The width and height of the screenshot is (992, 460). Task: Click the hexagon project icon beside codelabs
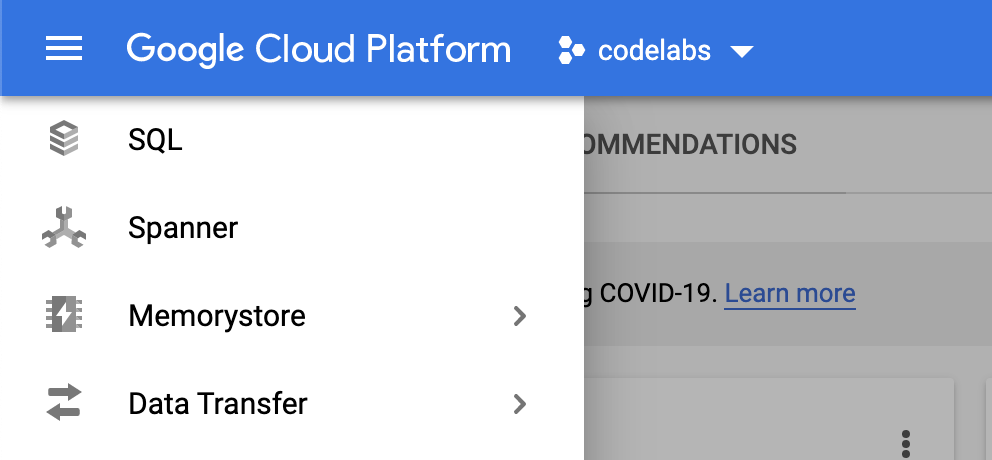tap(571, 49)
